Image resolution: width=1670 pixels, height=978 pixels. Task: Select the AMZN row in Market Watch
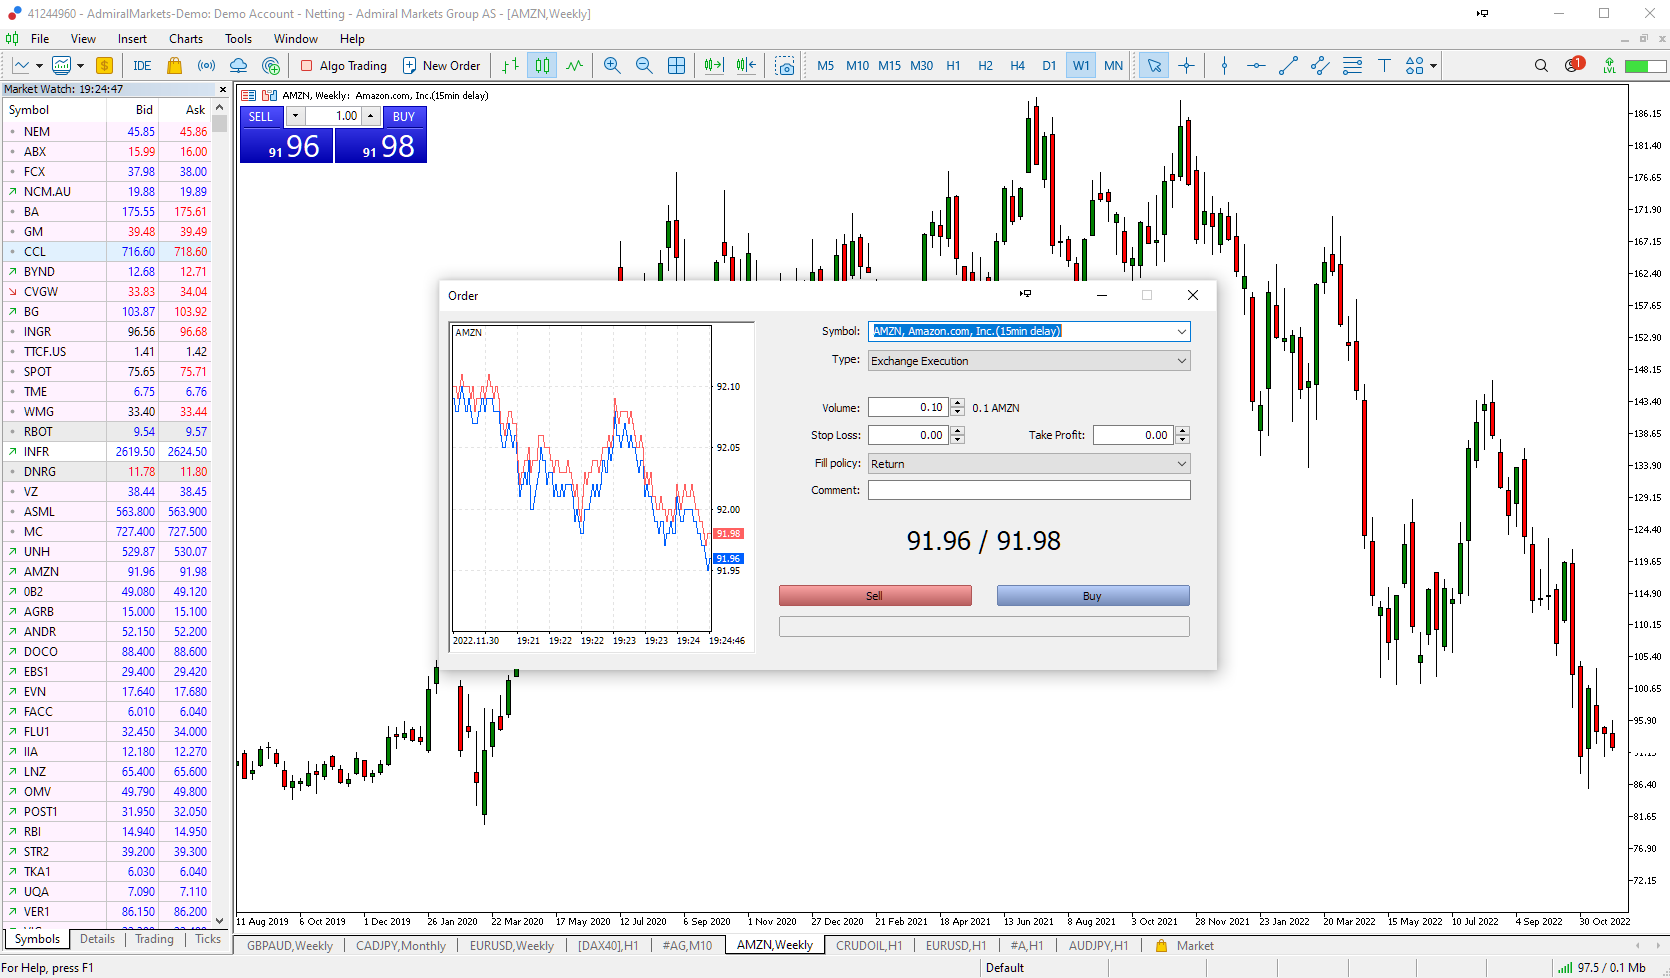(x=107, y=572)
